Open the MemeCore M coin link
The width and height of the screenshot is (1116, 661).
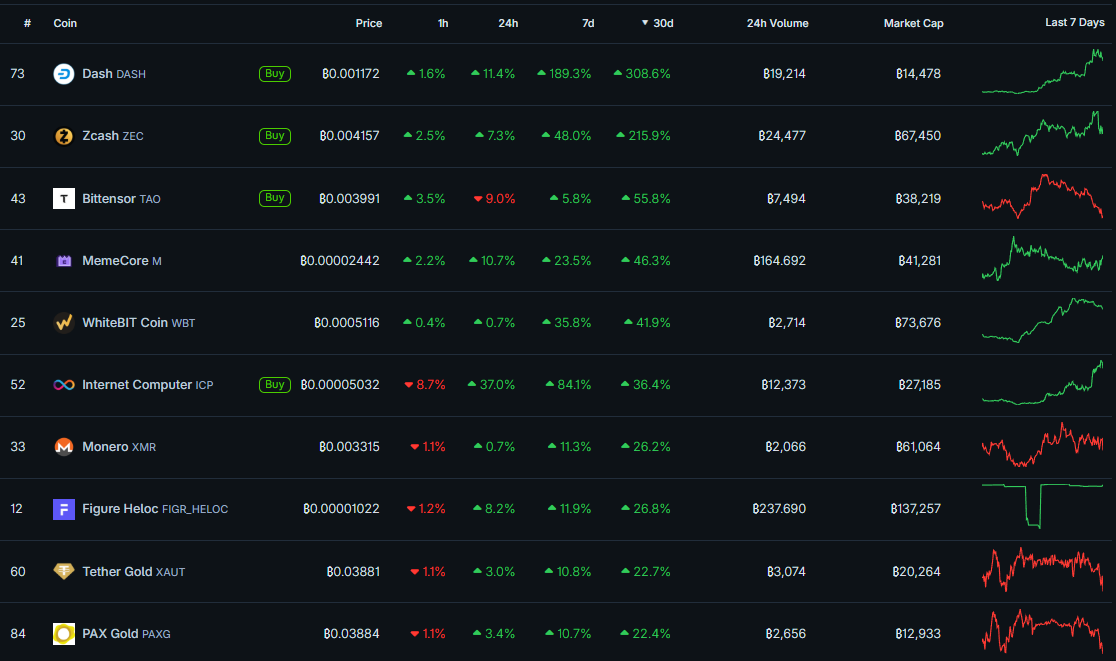(x=122, y=261)
